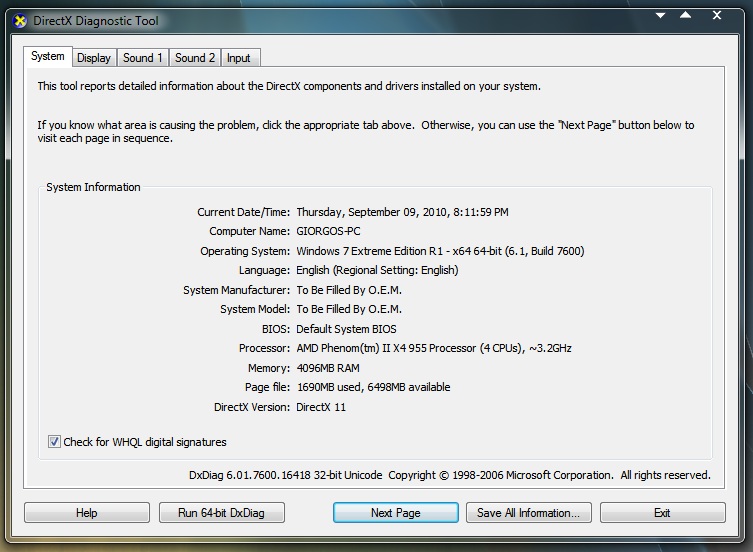Open the Sound 2 tab

pyautogui.click(x=194, y=58)
